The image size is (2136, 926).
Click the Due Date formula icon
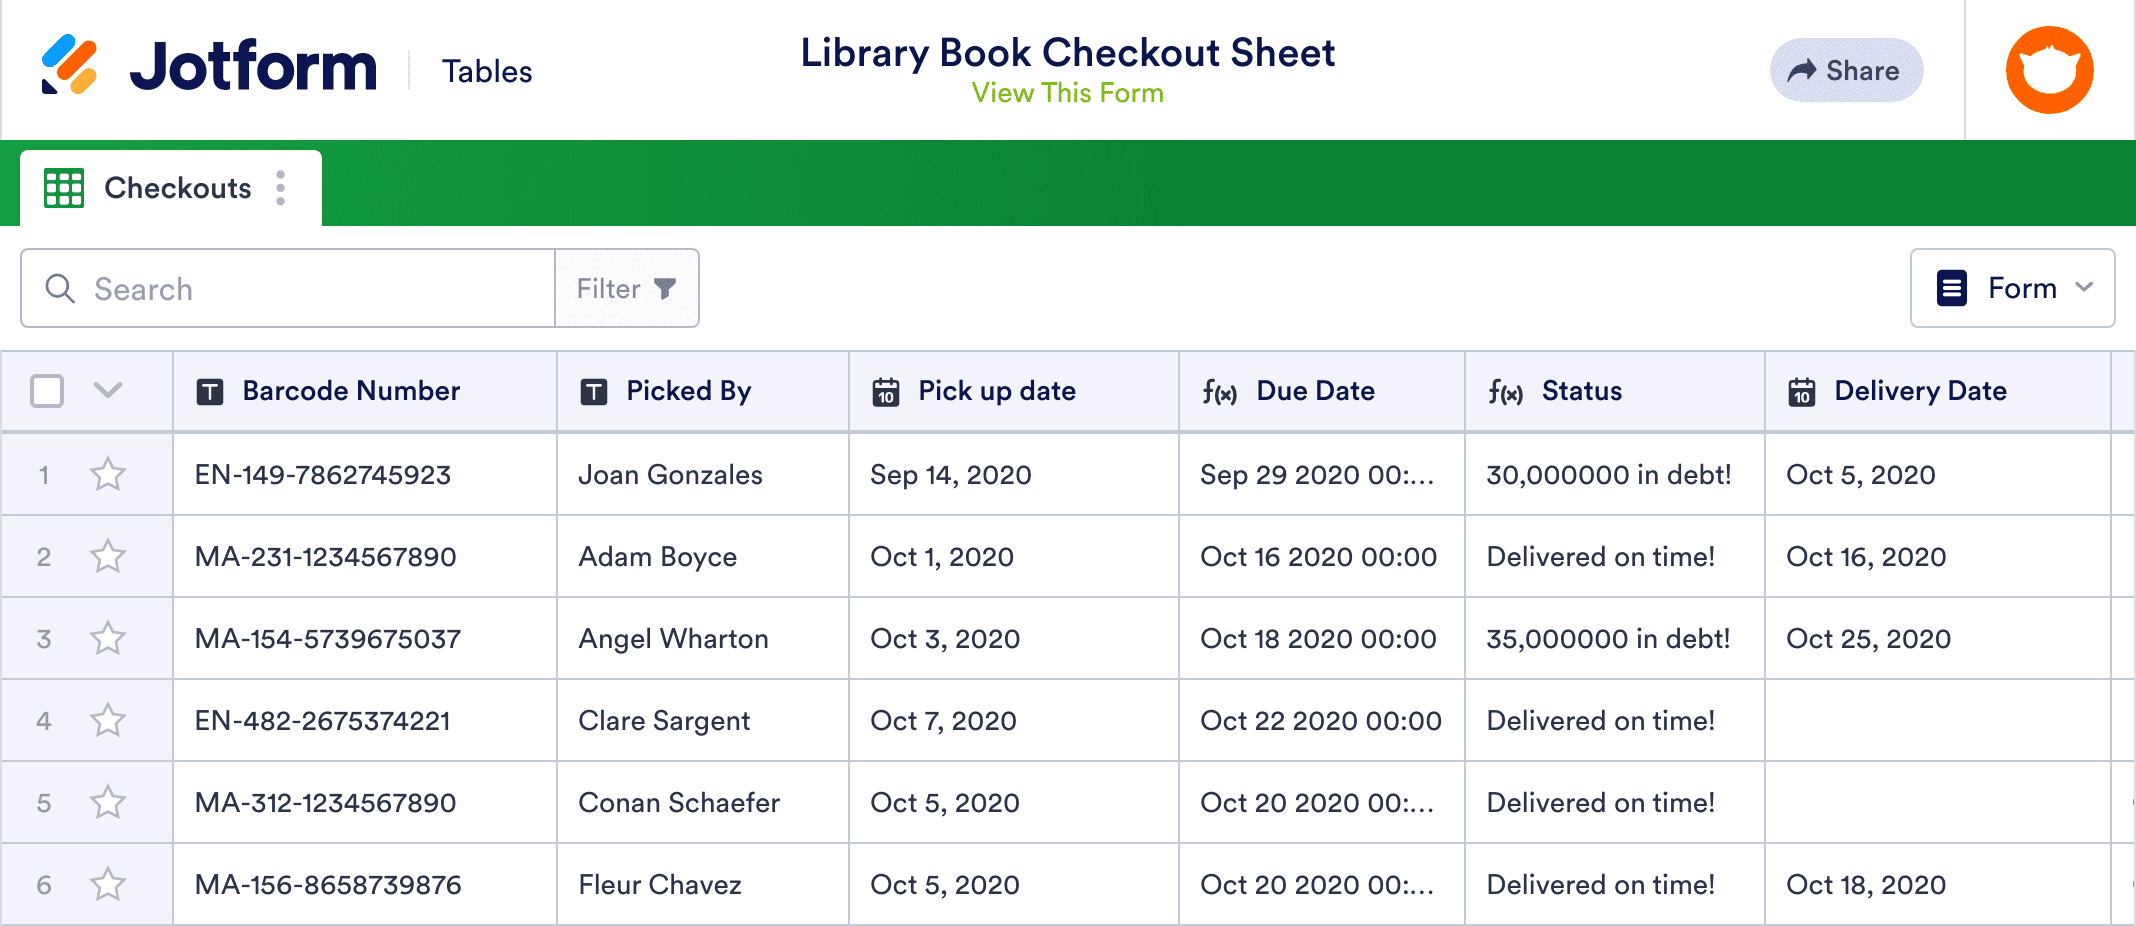point(1219,392)
